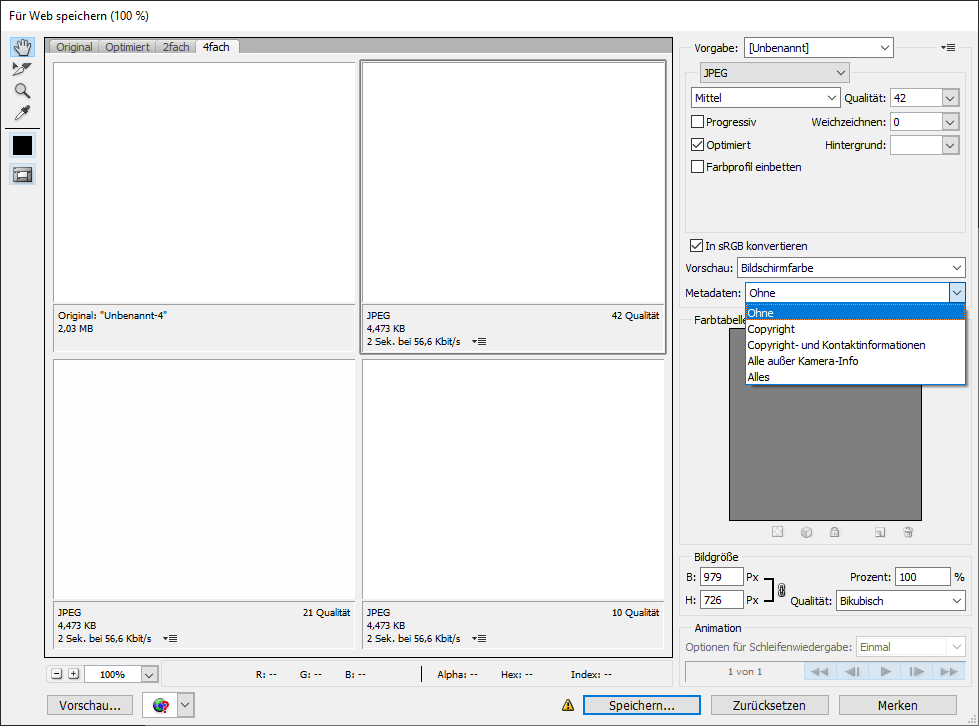This screenshot has width=979, height=726.
Task: Click the Zurücksetzen button
Action: [770, 705]
